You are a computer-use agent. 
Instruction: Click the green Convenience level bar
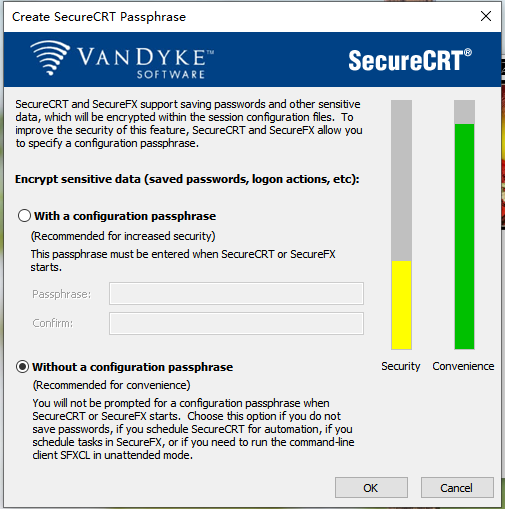[x=464, y=236]
